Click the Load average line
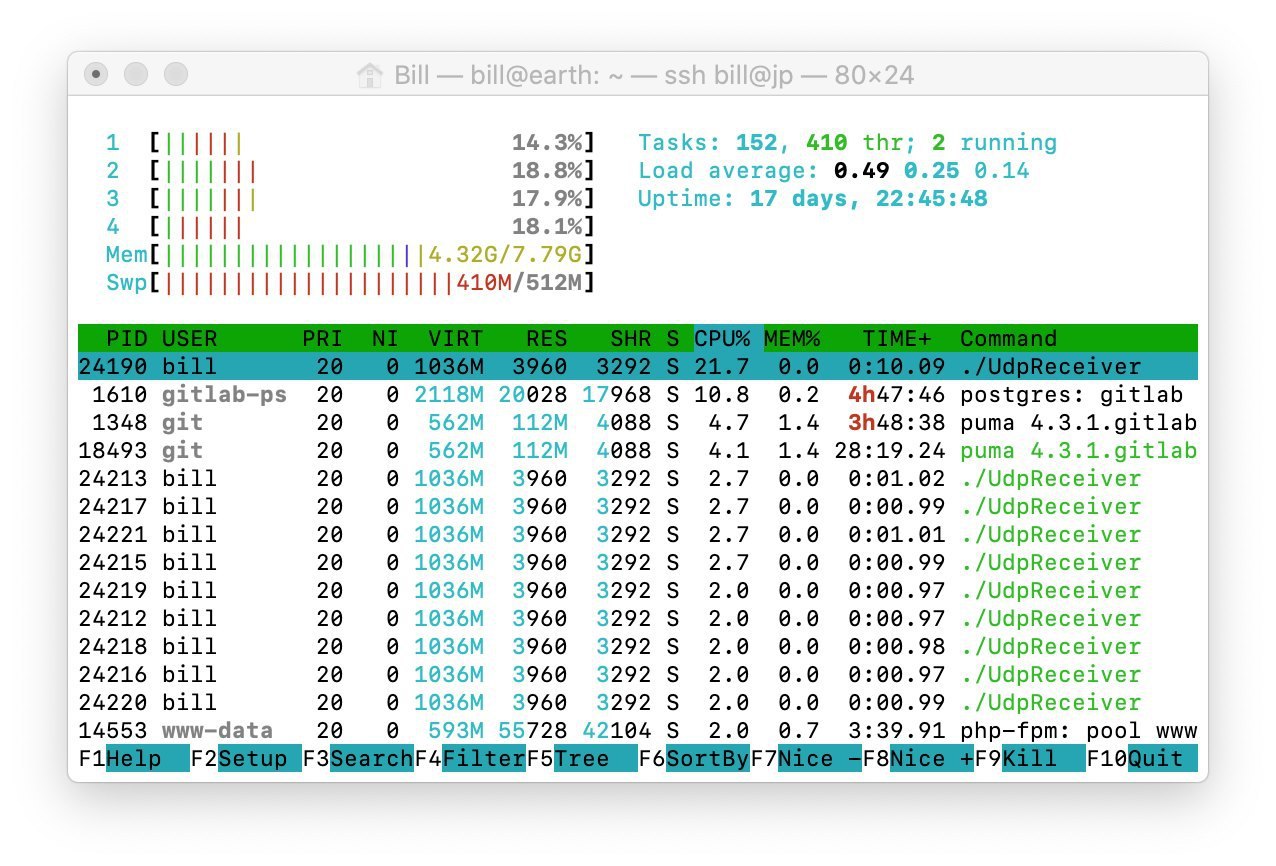Screen dimensions: 1276x866 tap(833, 171)
